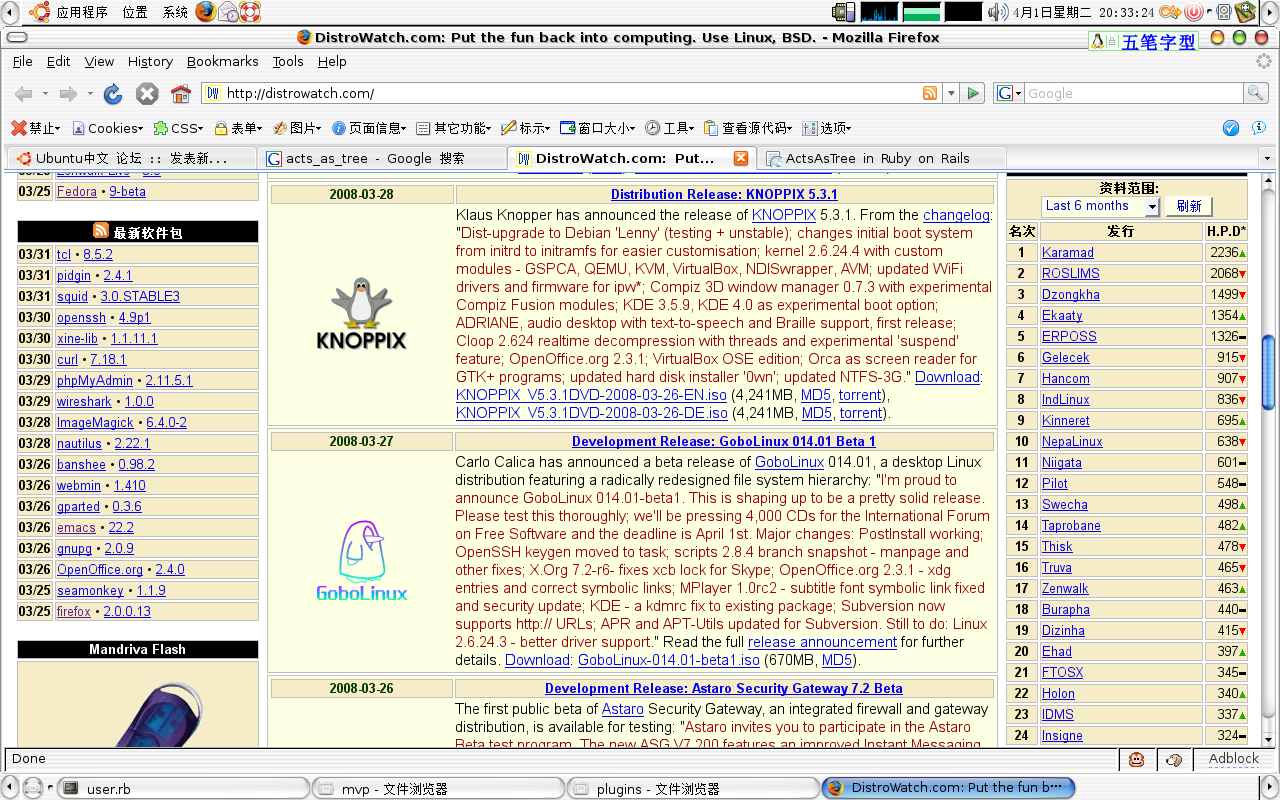The width and height of the screenshot is (1280, 800).
Task: Close the DistroWatch.com tab
Action: pyautogui.click(x=741, y=158)
